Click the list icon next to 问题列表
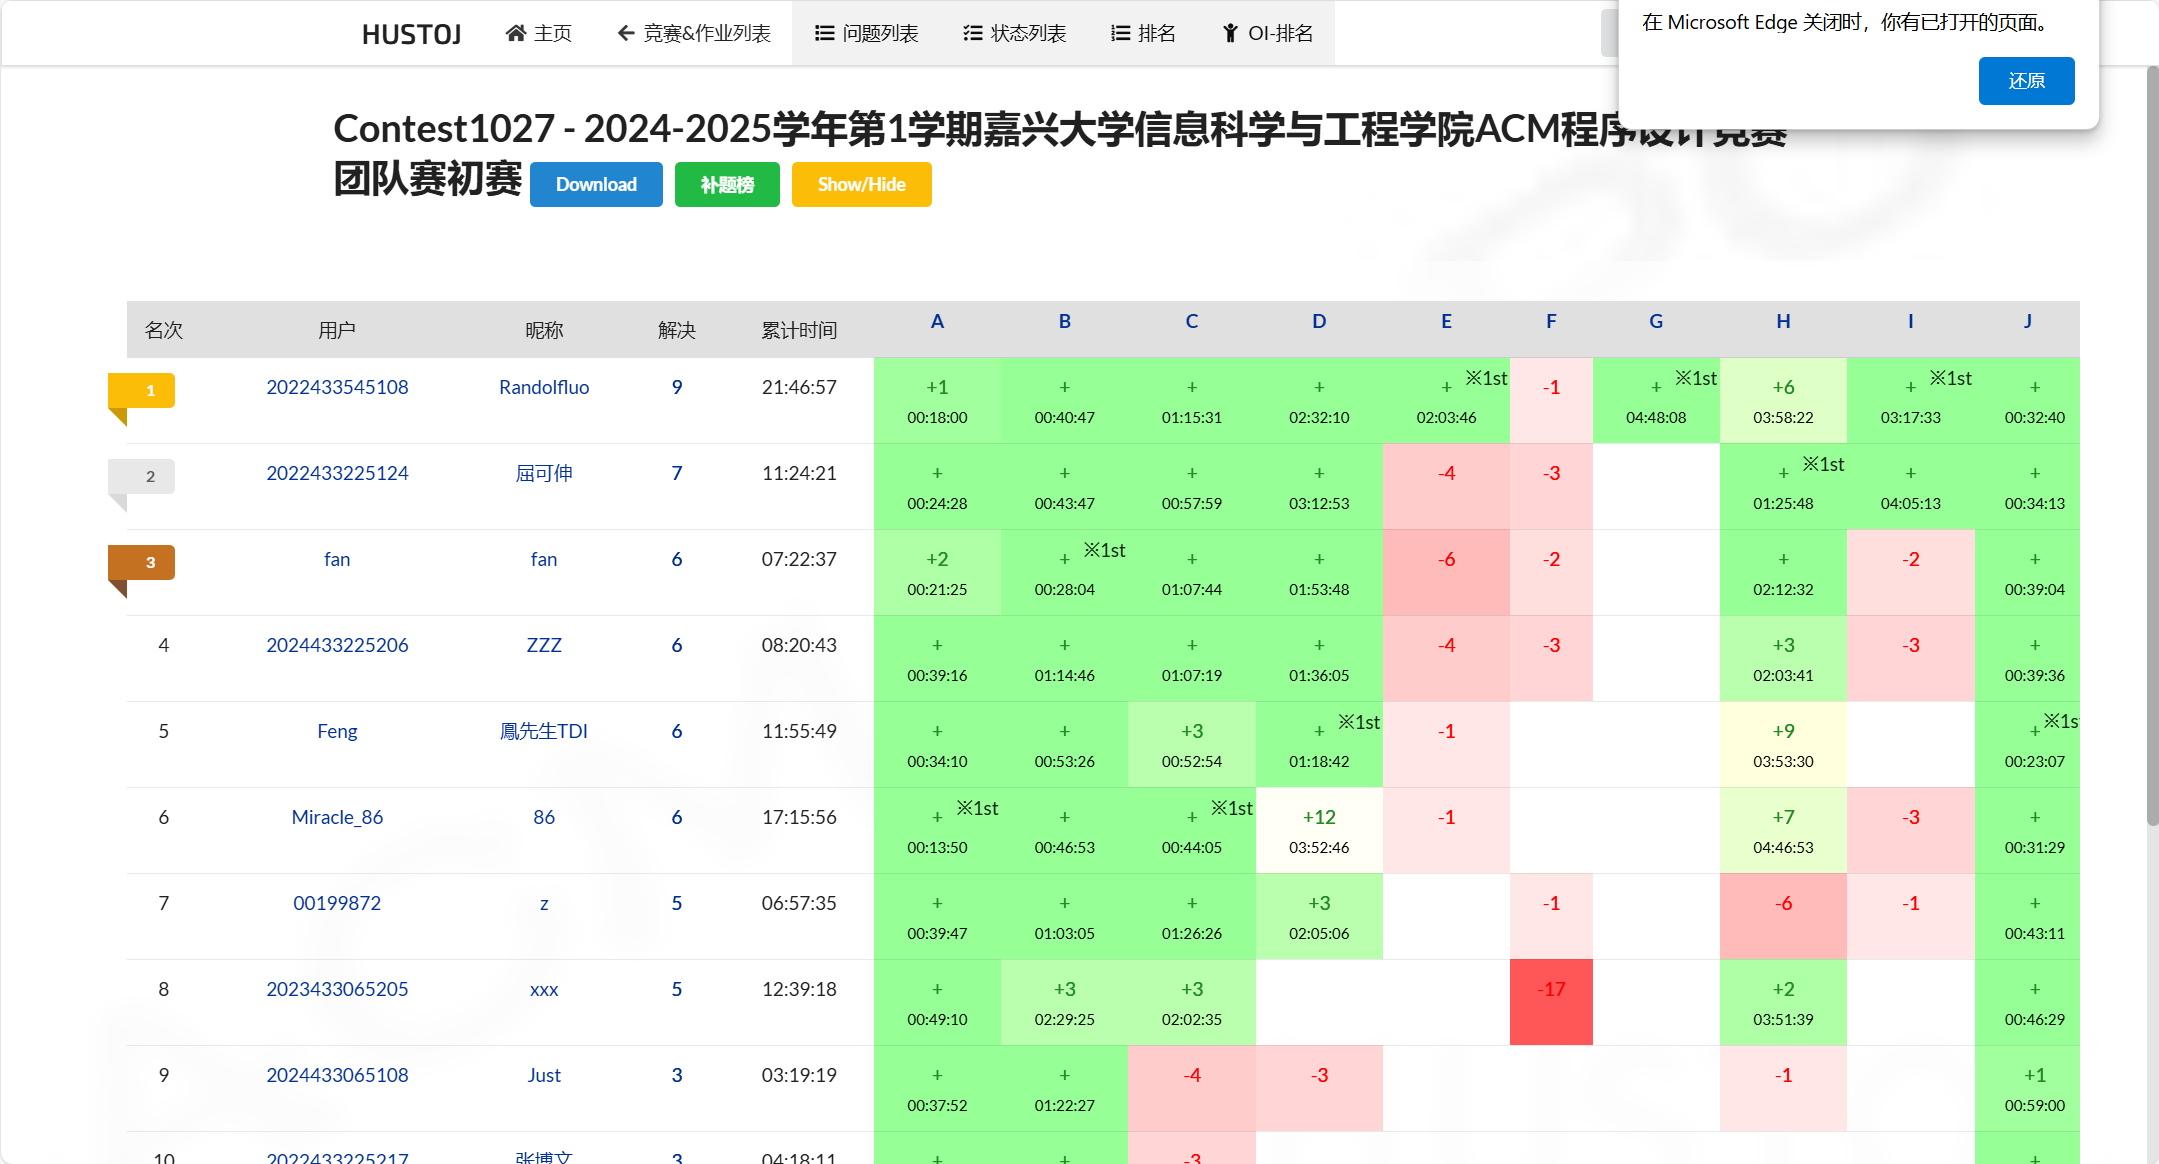Image resolution: width=2159 pixels, height=1164 pixels. [824, 32]
